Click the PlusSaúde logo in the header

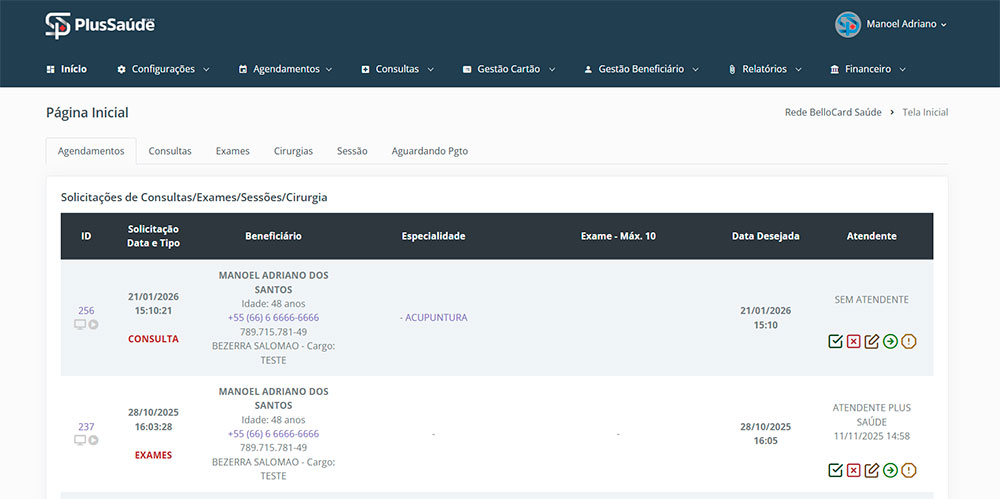[x=100, y=25]
